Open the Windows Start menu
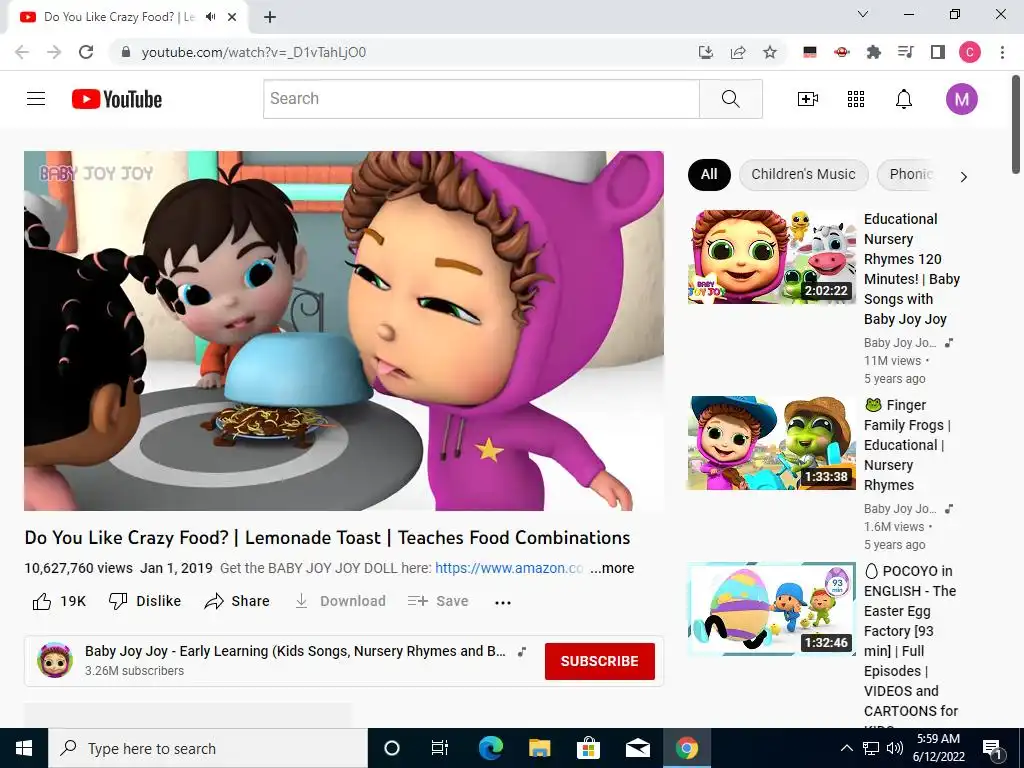This screenshot has height=768, width=1024. (24, 748)
